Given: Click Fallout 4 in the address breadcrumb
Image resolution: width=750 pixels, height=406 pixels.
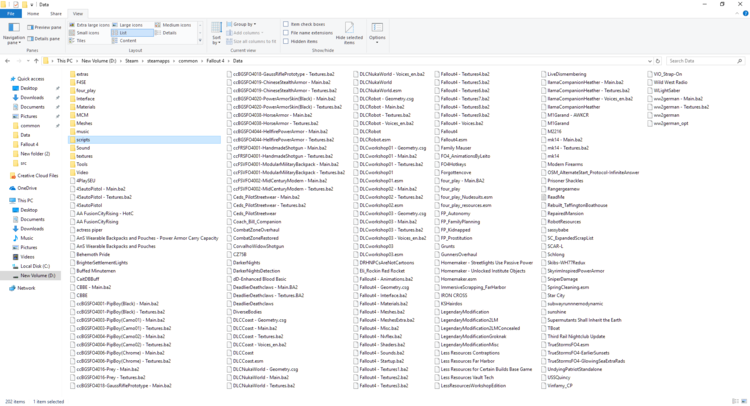Looking at the screenshot, I should [x=215, y=61].
